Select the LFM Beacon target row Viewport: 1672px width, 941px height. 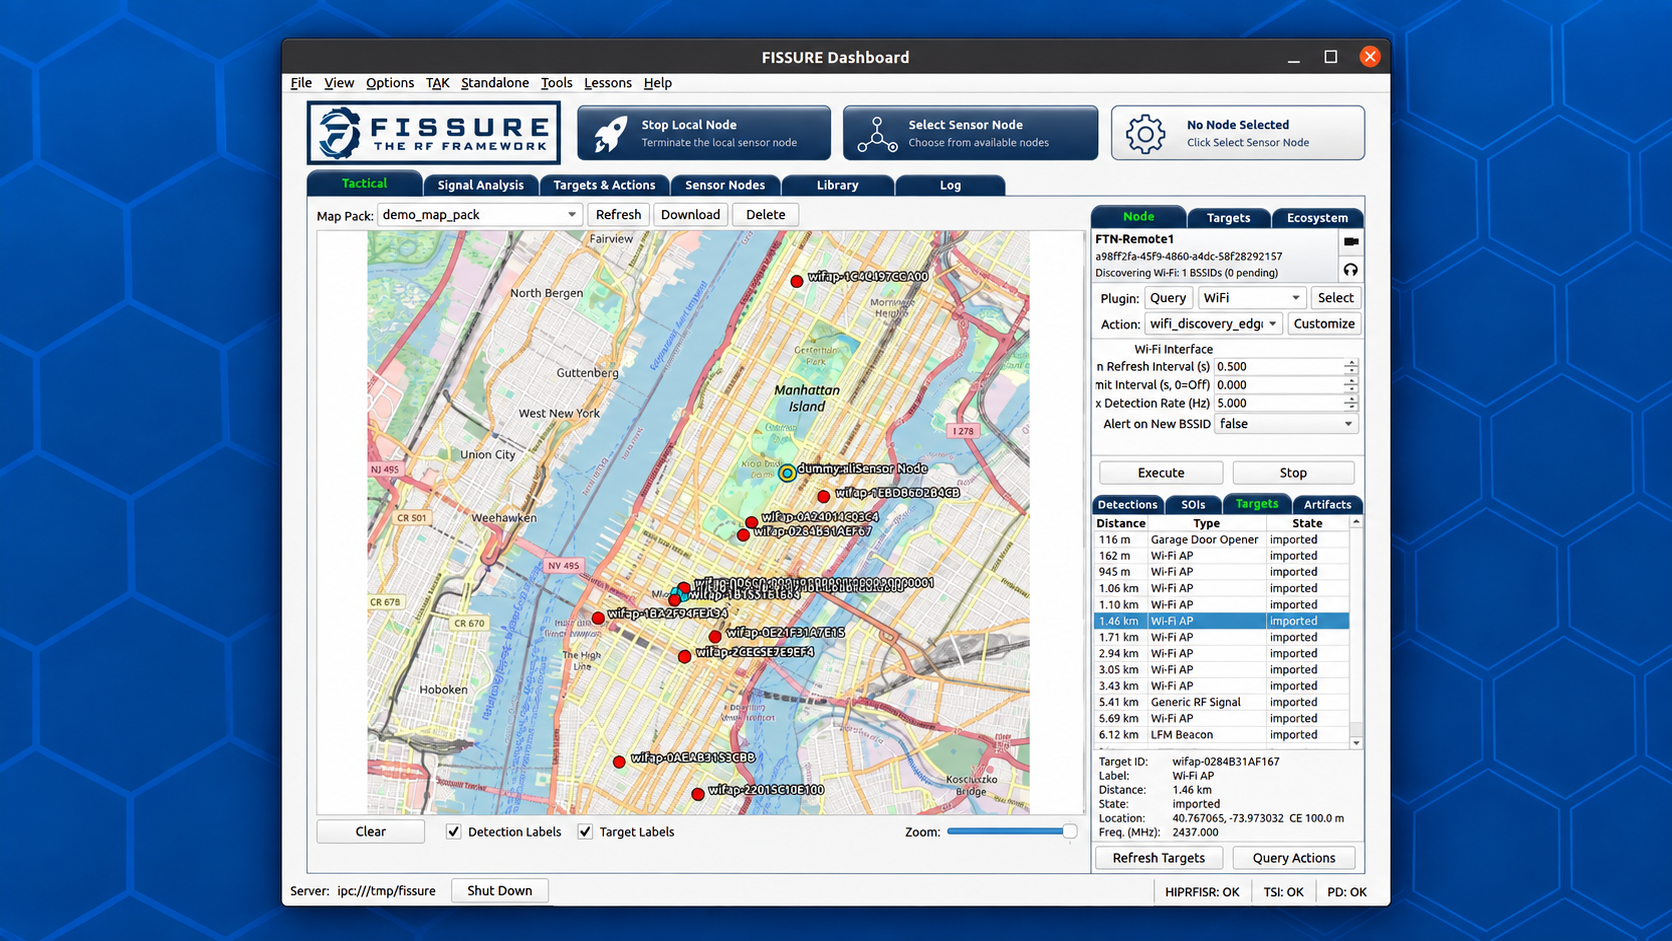coord(1222,735)
